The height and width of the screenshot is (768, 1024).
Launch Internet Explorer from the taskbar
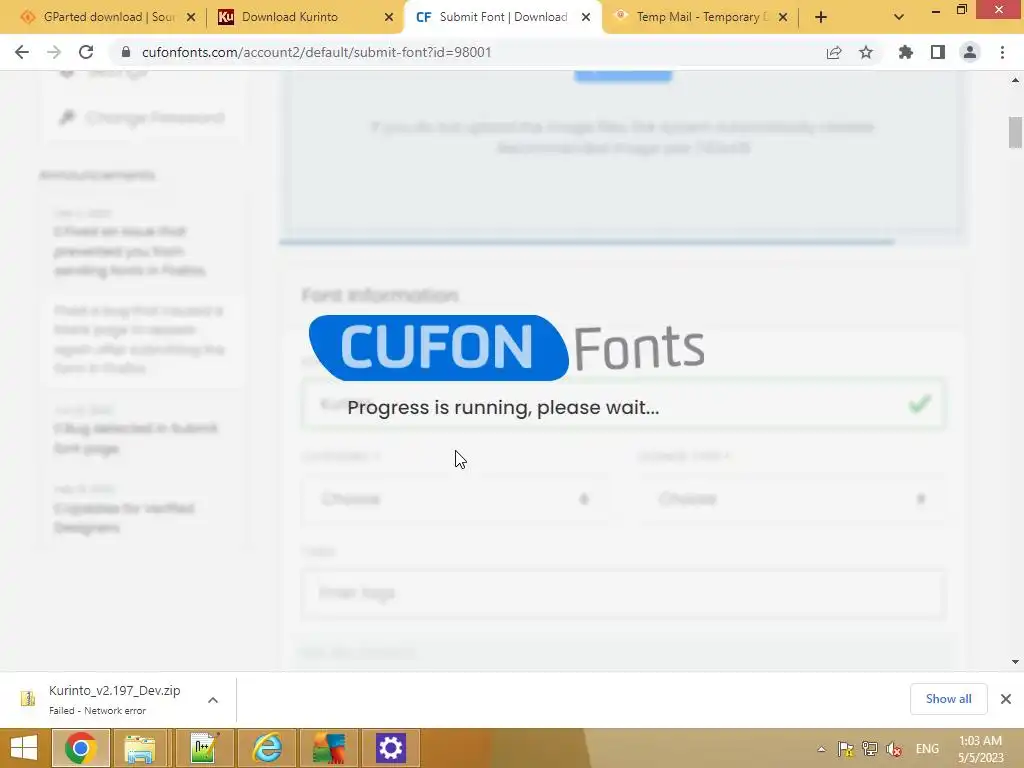(x=267, y=748)
